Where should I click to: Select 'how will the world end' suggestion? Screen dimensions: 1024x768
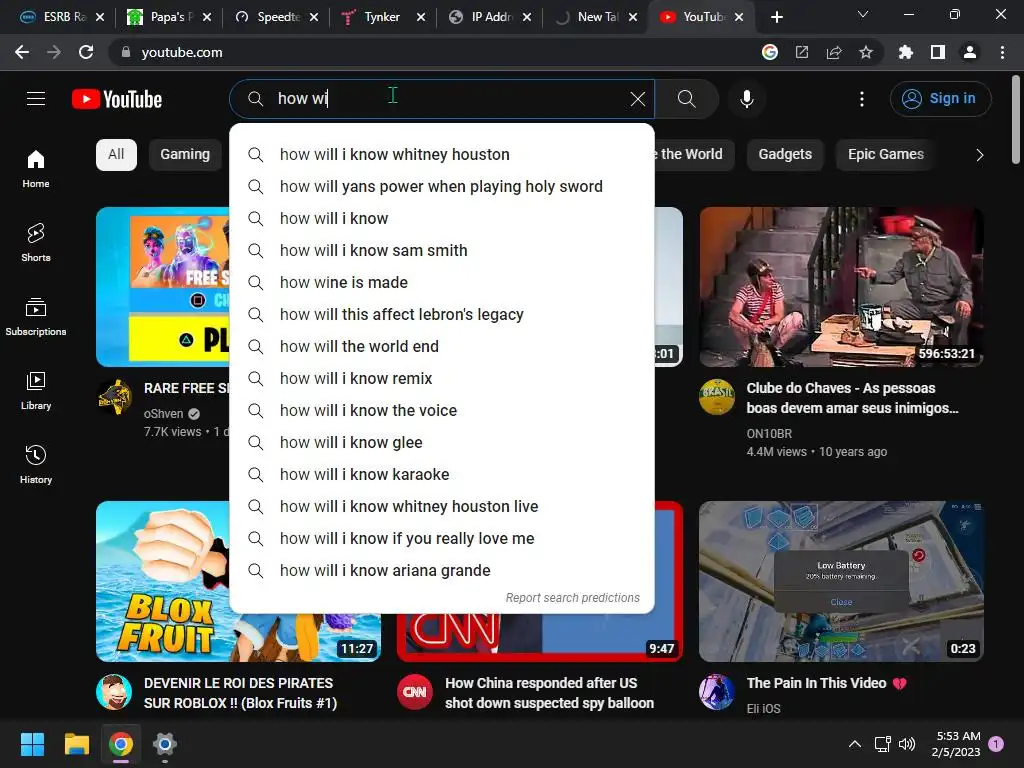pos(442,346)
